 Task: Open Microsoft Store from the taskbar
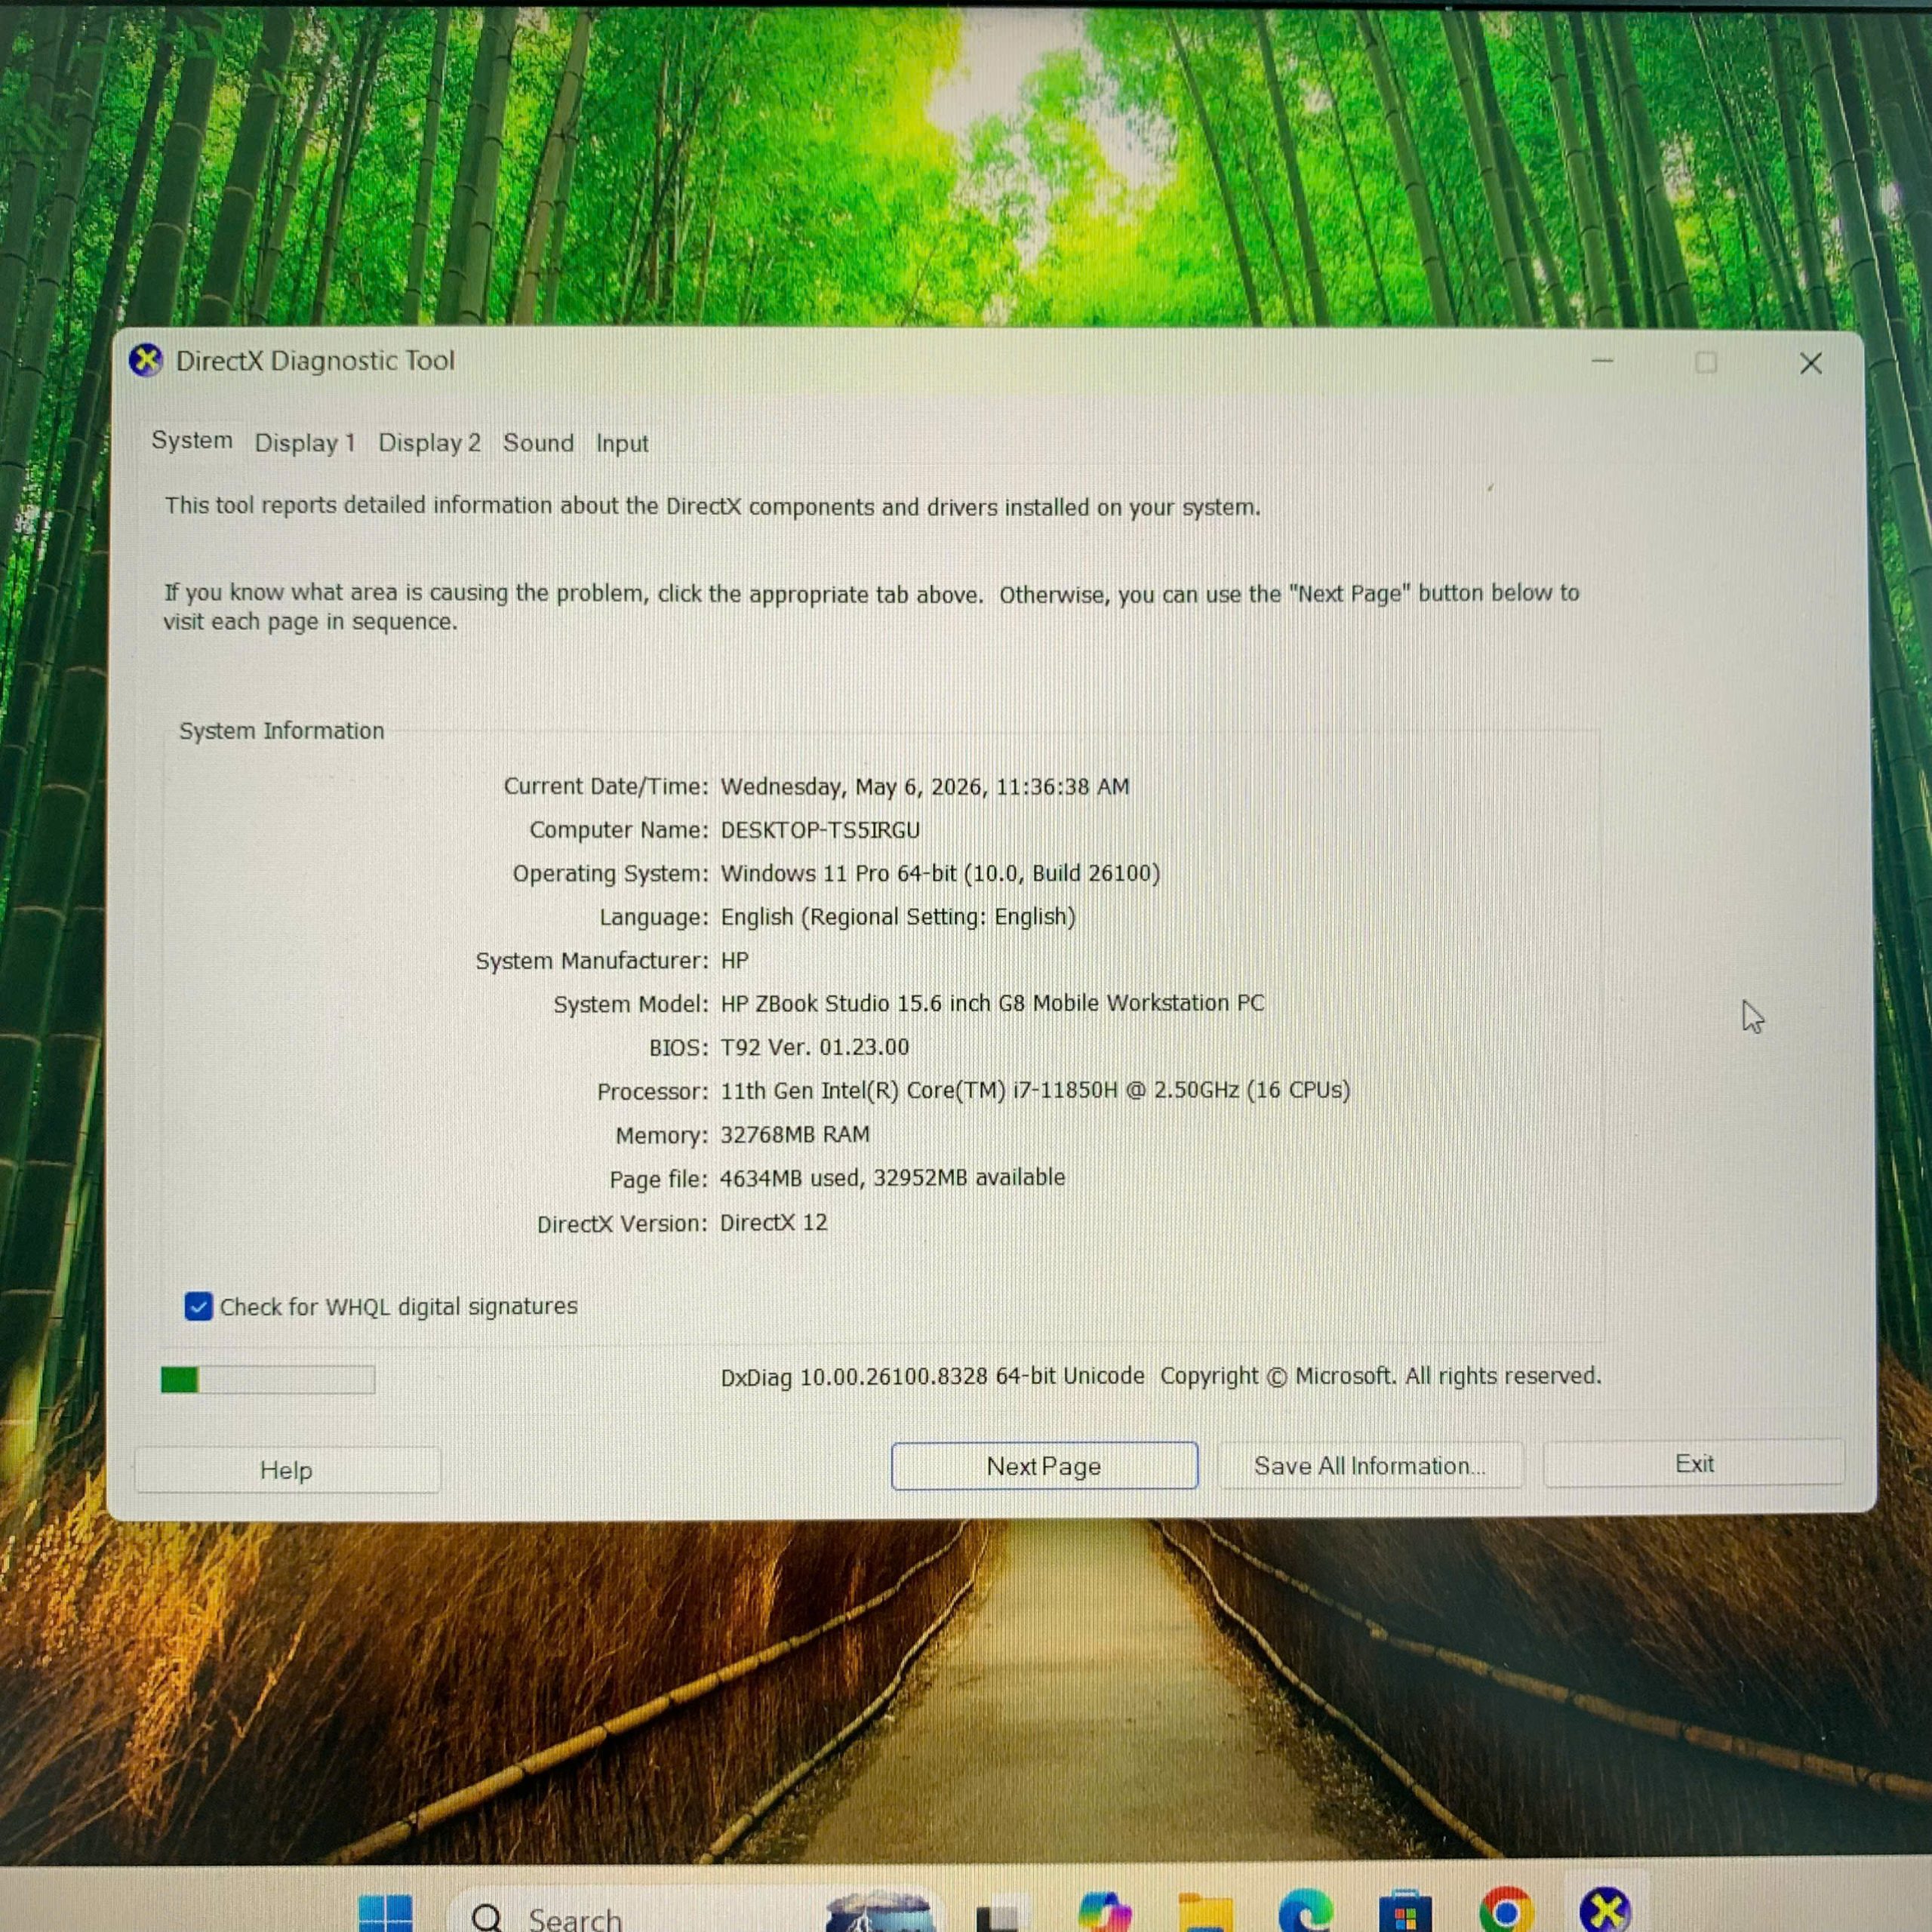pyautogui.click(x=1405, y=1913)
